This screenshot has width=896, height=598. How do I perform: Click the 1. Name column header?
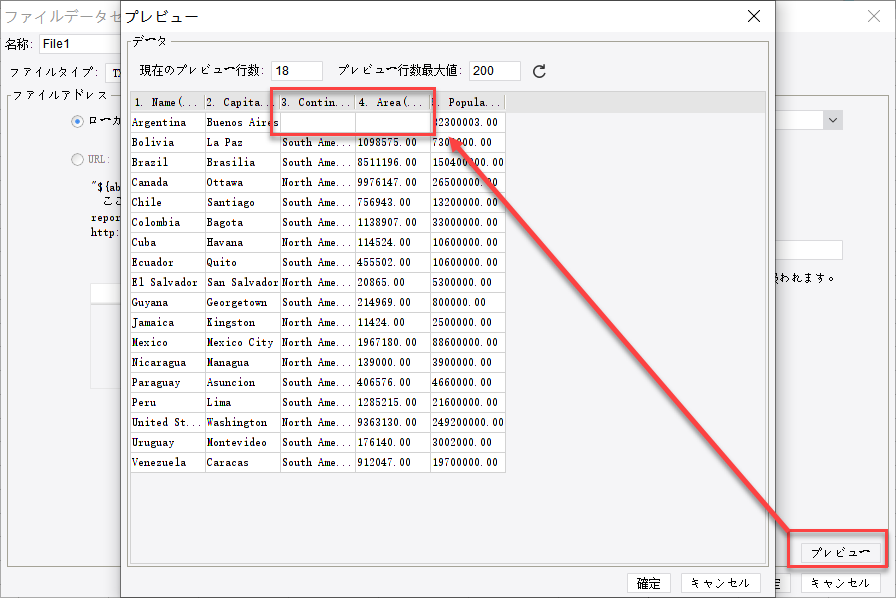[x=166, y=101]
